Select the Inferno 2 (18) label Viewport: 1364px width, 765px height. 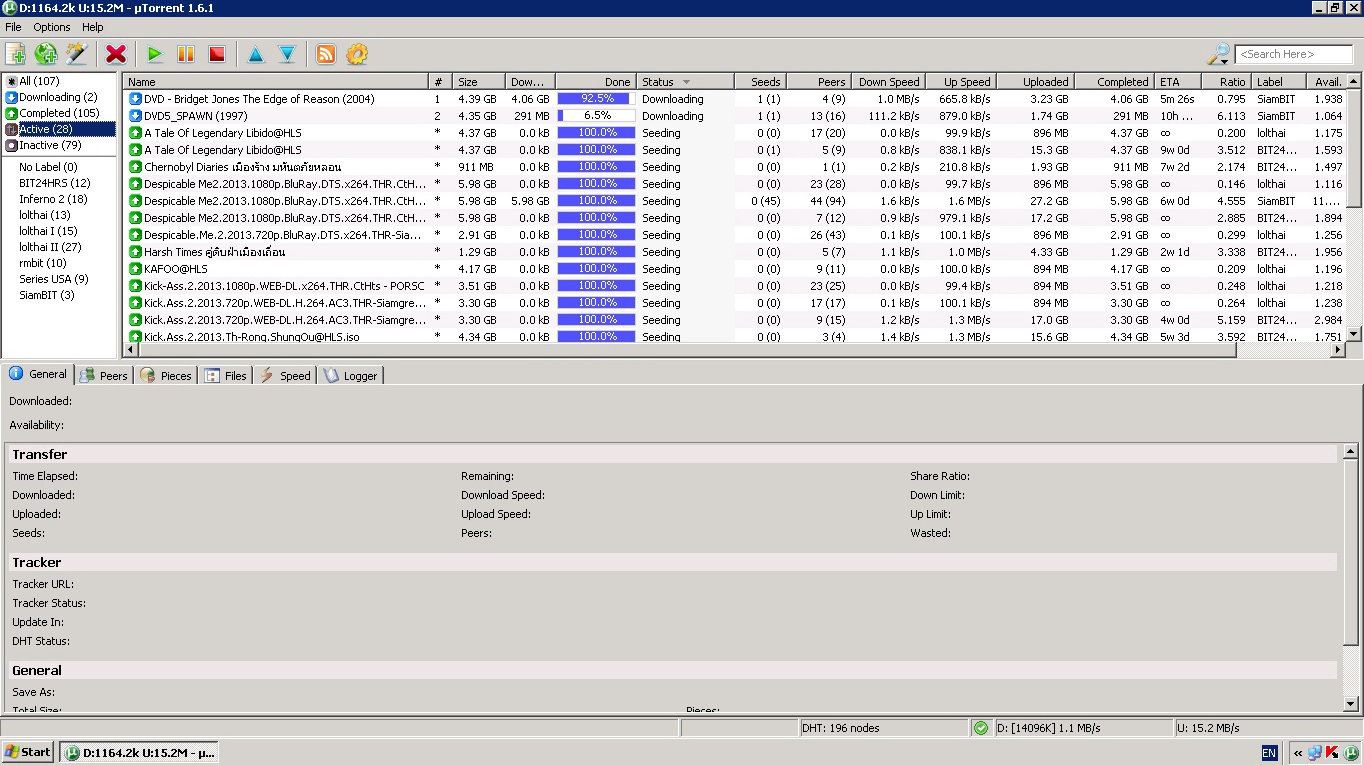tap(53, 199)
